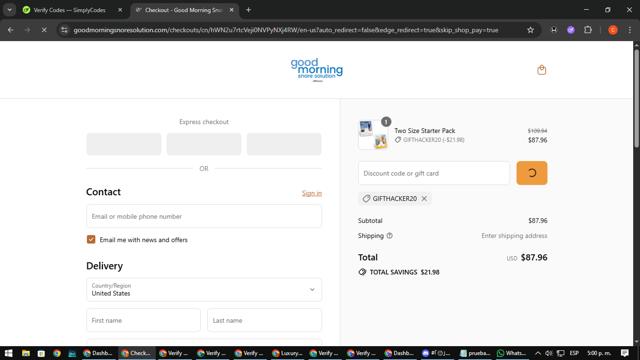Click the GIFTHACKER20 discount tag label
This screenshot has height=360, width=640.
394,198
